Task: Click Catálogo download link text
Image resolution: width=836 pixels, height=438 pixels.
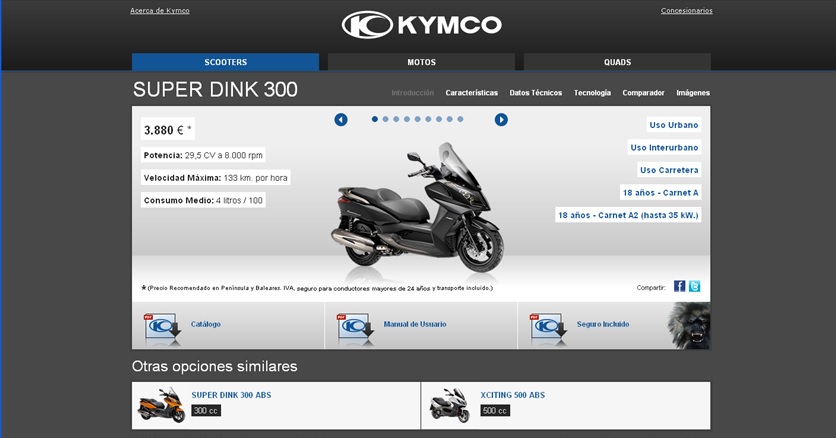Action: pyautogui.click(x=206, y=324)
